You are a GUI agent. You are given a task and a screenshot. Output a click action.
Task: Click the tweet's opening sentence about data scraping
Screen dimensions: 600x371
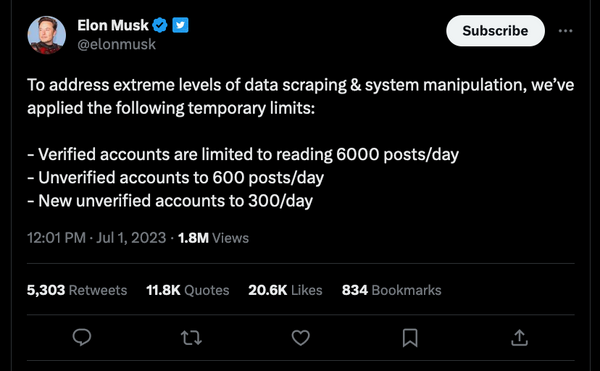(300, 96)
